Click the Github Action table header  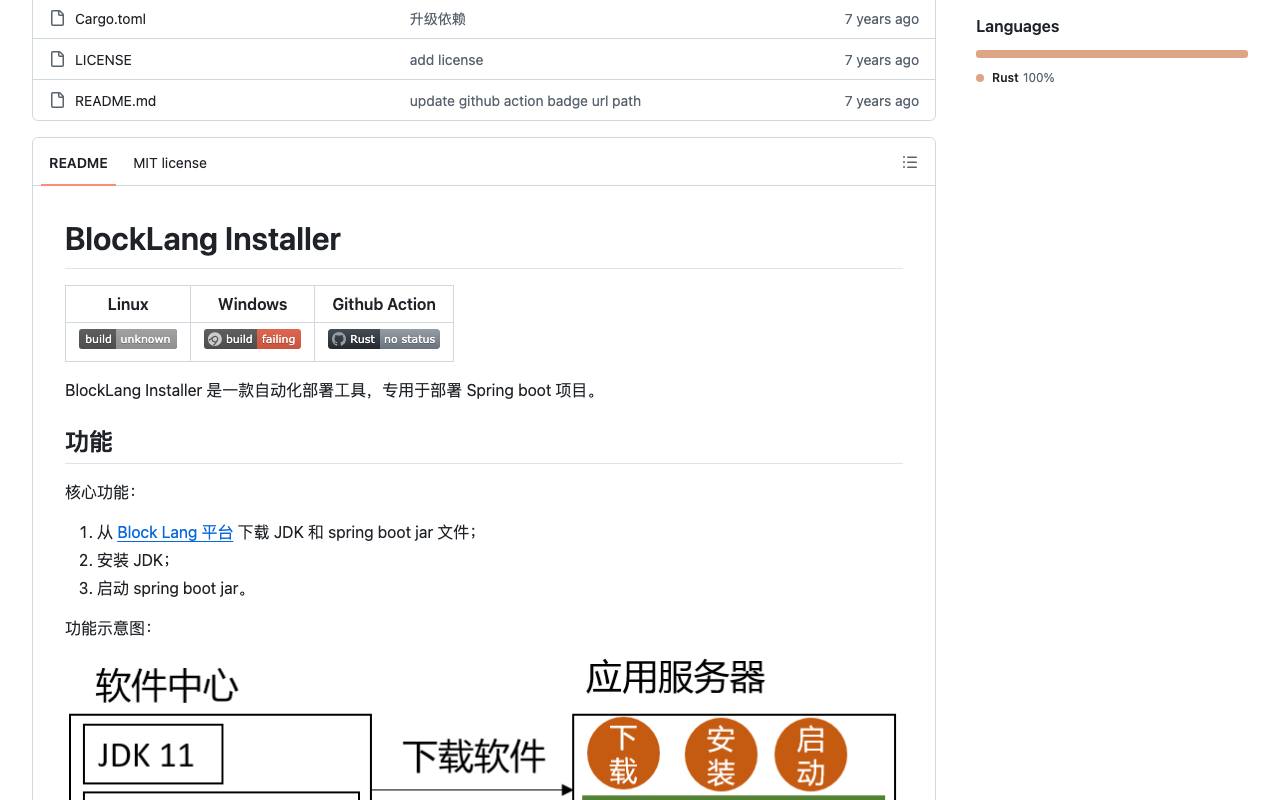click(x=384, y=304)
